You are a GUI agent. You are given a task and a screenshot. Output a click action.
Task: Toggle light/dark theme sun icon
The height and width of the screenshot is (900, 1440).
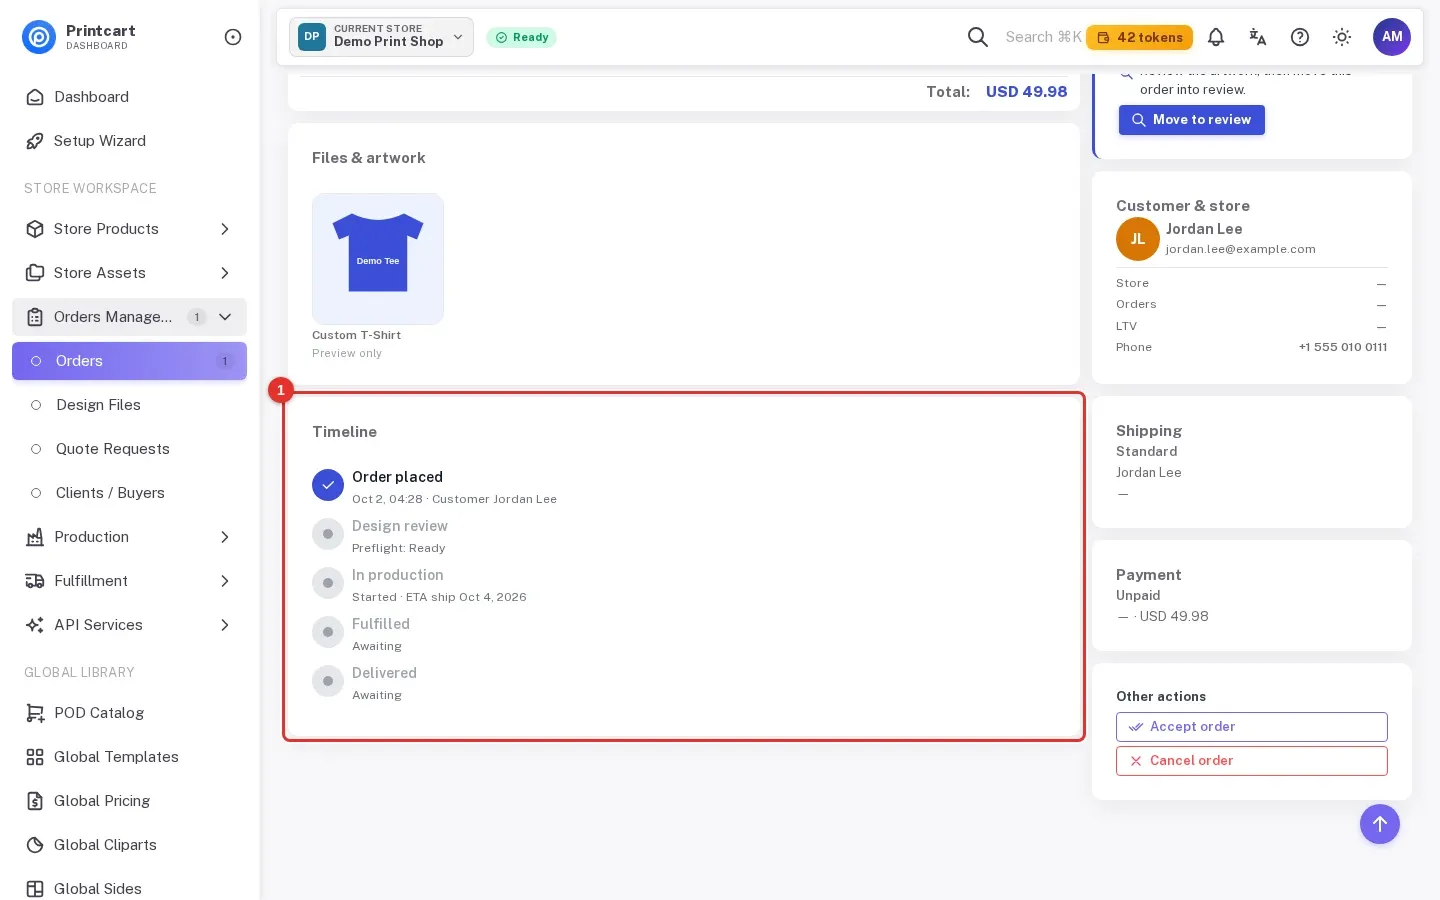1342,37
